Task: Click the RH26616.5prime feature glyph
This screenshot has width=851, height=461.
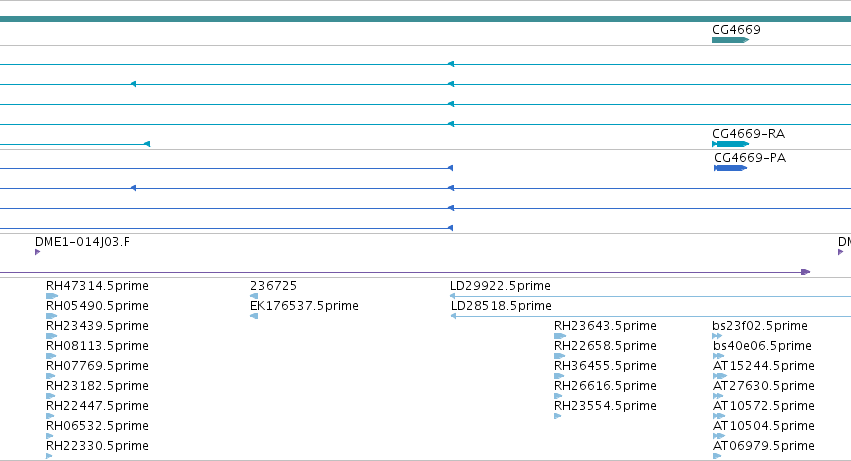Action: click(x=558, y=396)
